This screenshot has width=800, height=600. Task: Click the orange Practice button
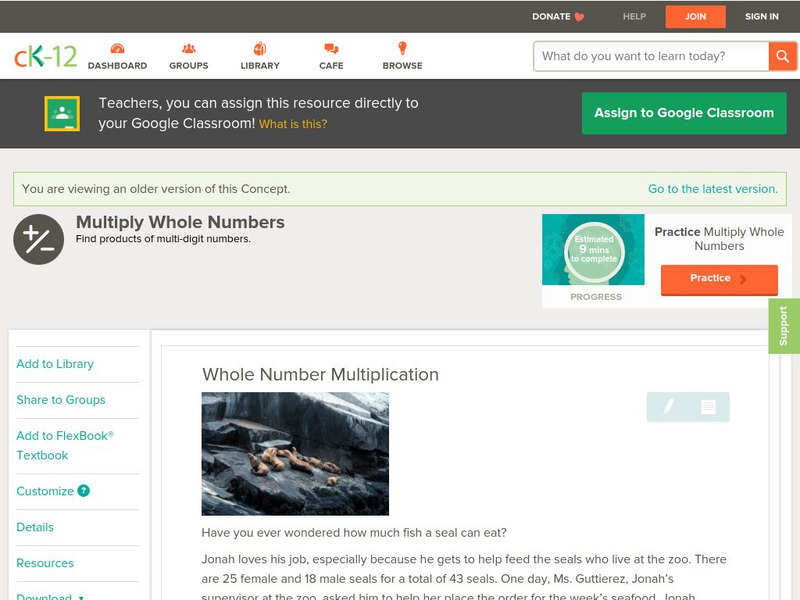click(719, 279)
